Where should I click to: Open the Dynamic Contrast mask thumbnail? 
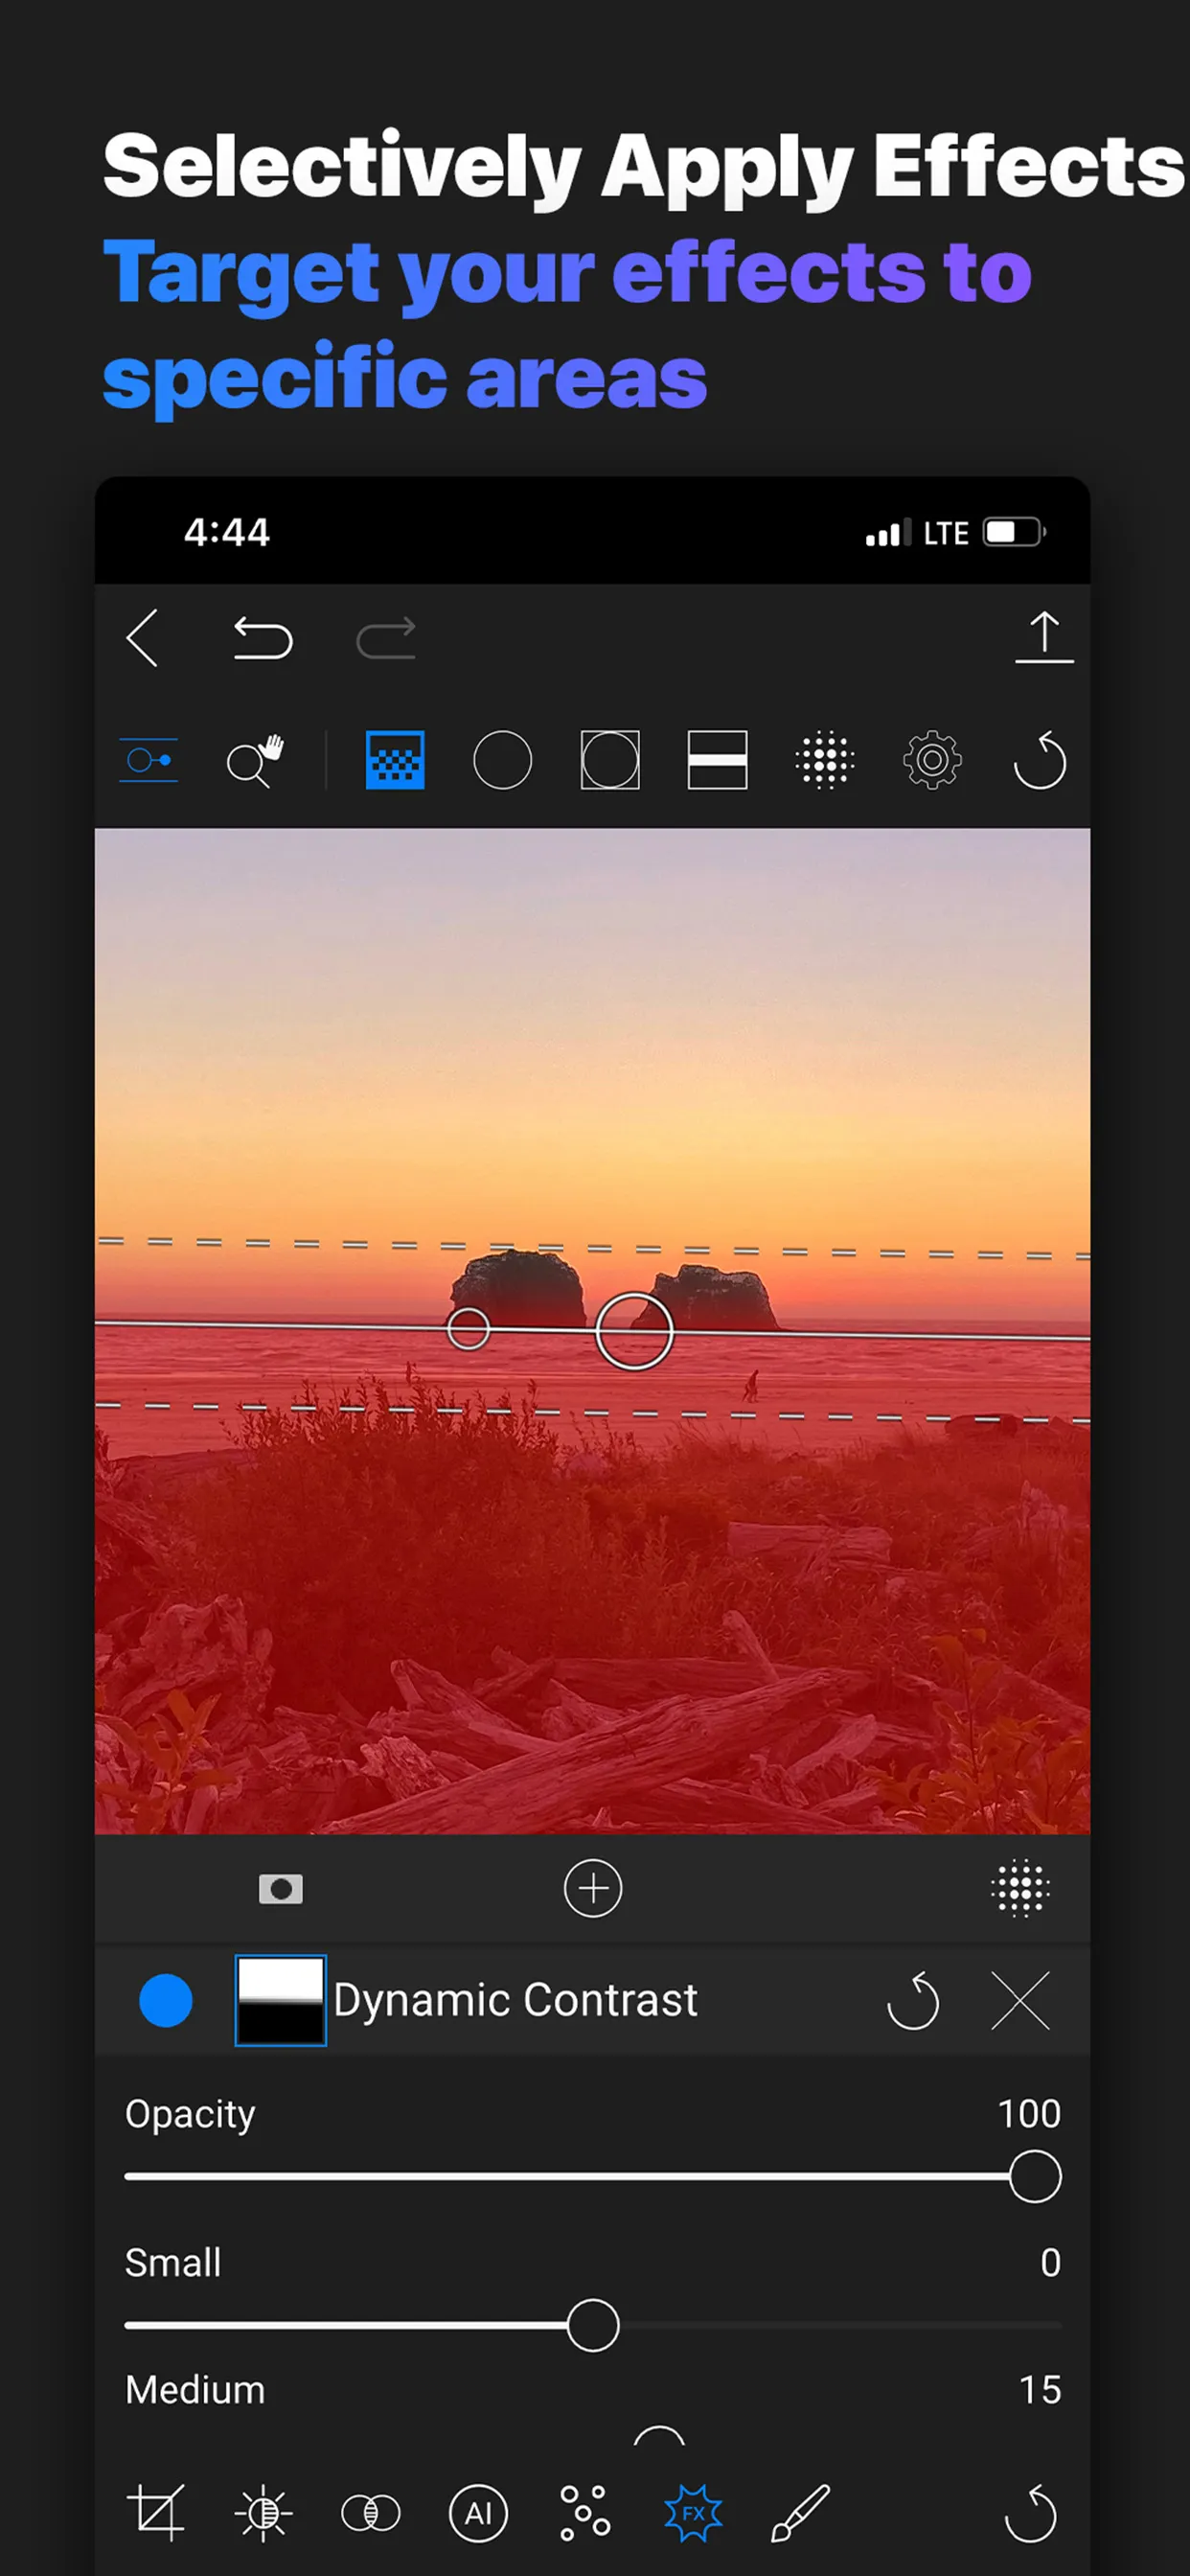tap(280, 2000)
